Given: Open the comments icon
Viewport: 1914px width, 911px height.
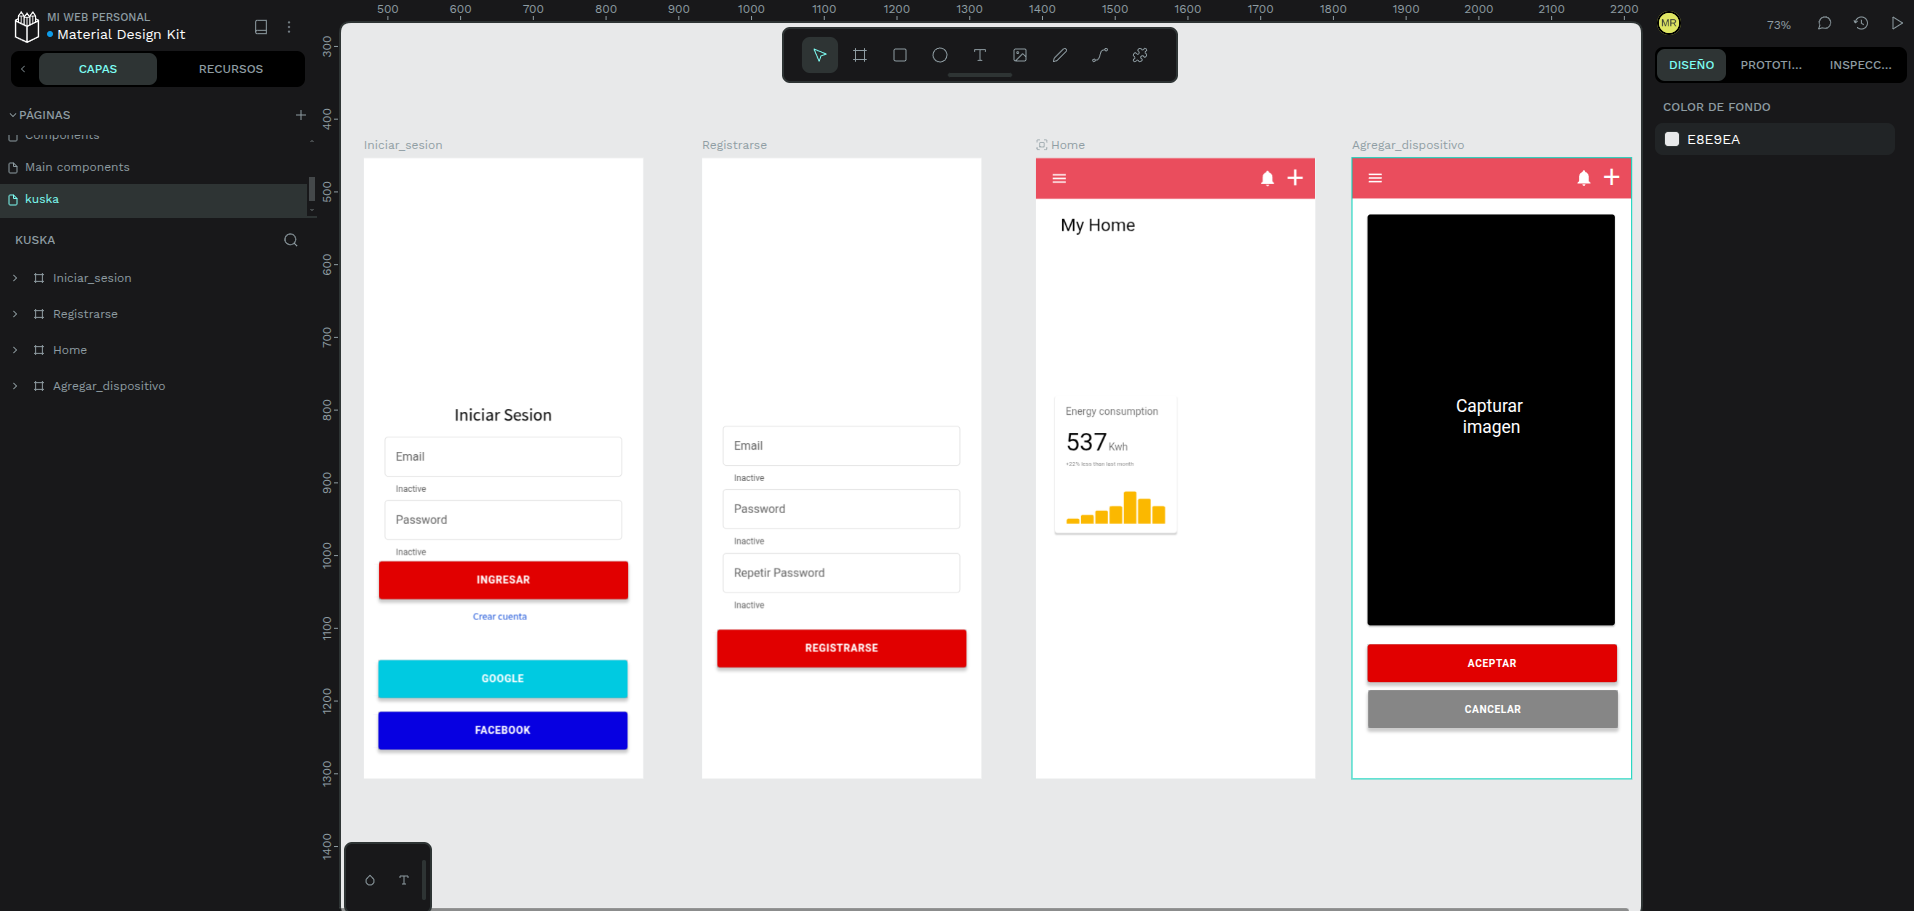Looking at the screenshot, I should (x=1824, y=23).
